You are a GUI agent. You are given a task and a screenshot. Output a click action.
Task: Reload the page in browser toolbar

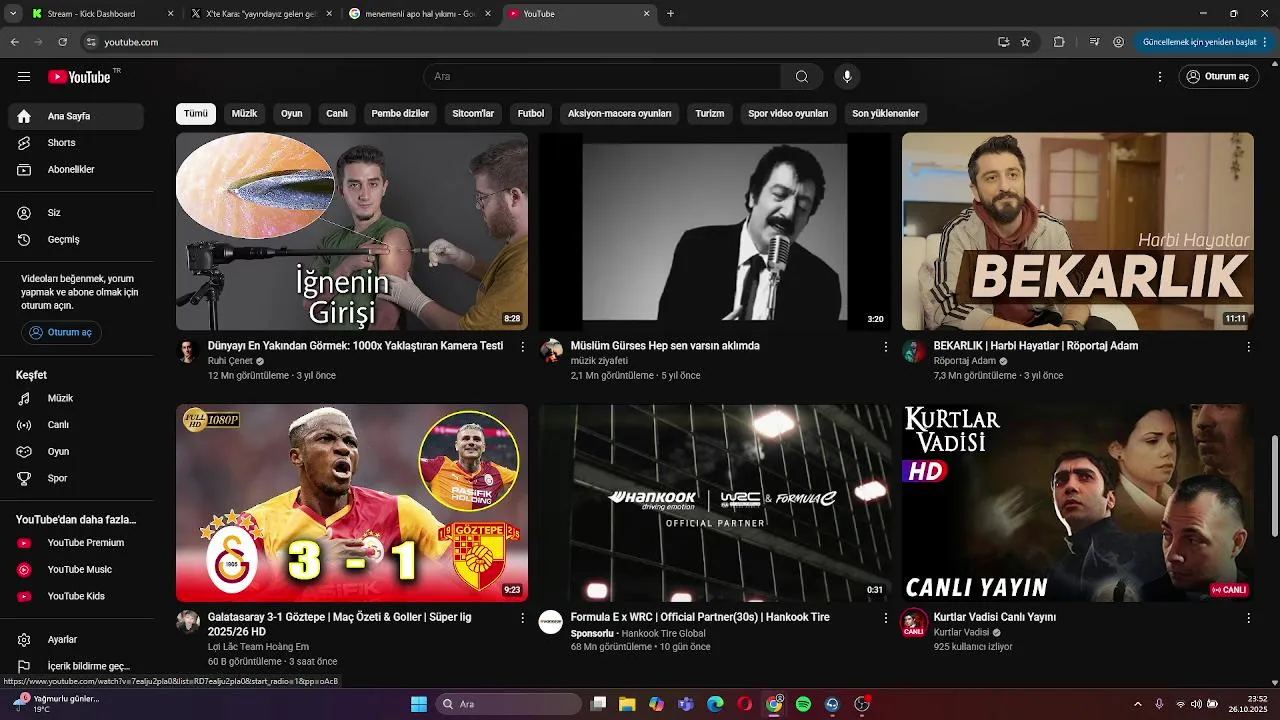click(x=62, y=42)
